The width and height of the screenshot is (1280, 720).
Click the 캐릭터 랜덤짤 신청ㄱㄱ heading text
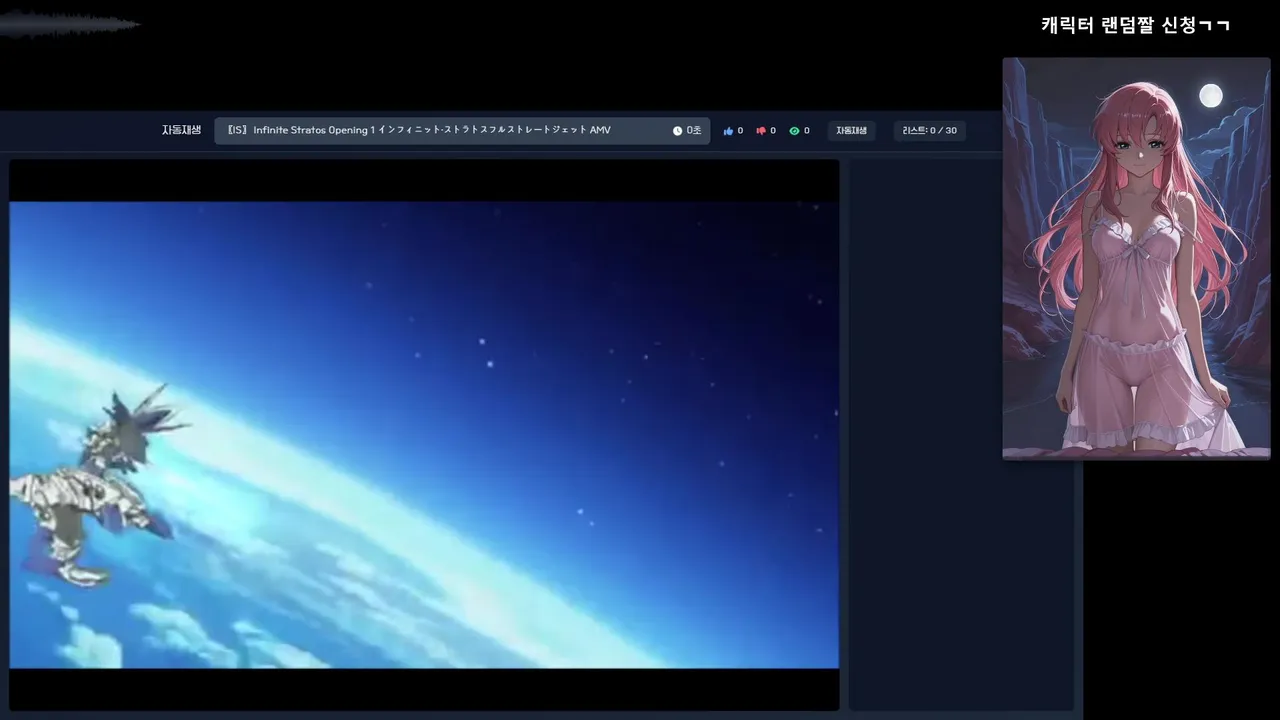(x=1135, y=26)
